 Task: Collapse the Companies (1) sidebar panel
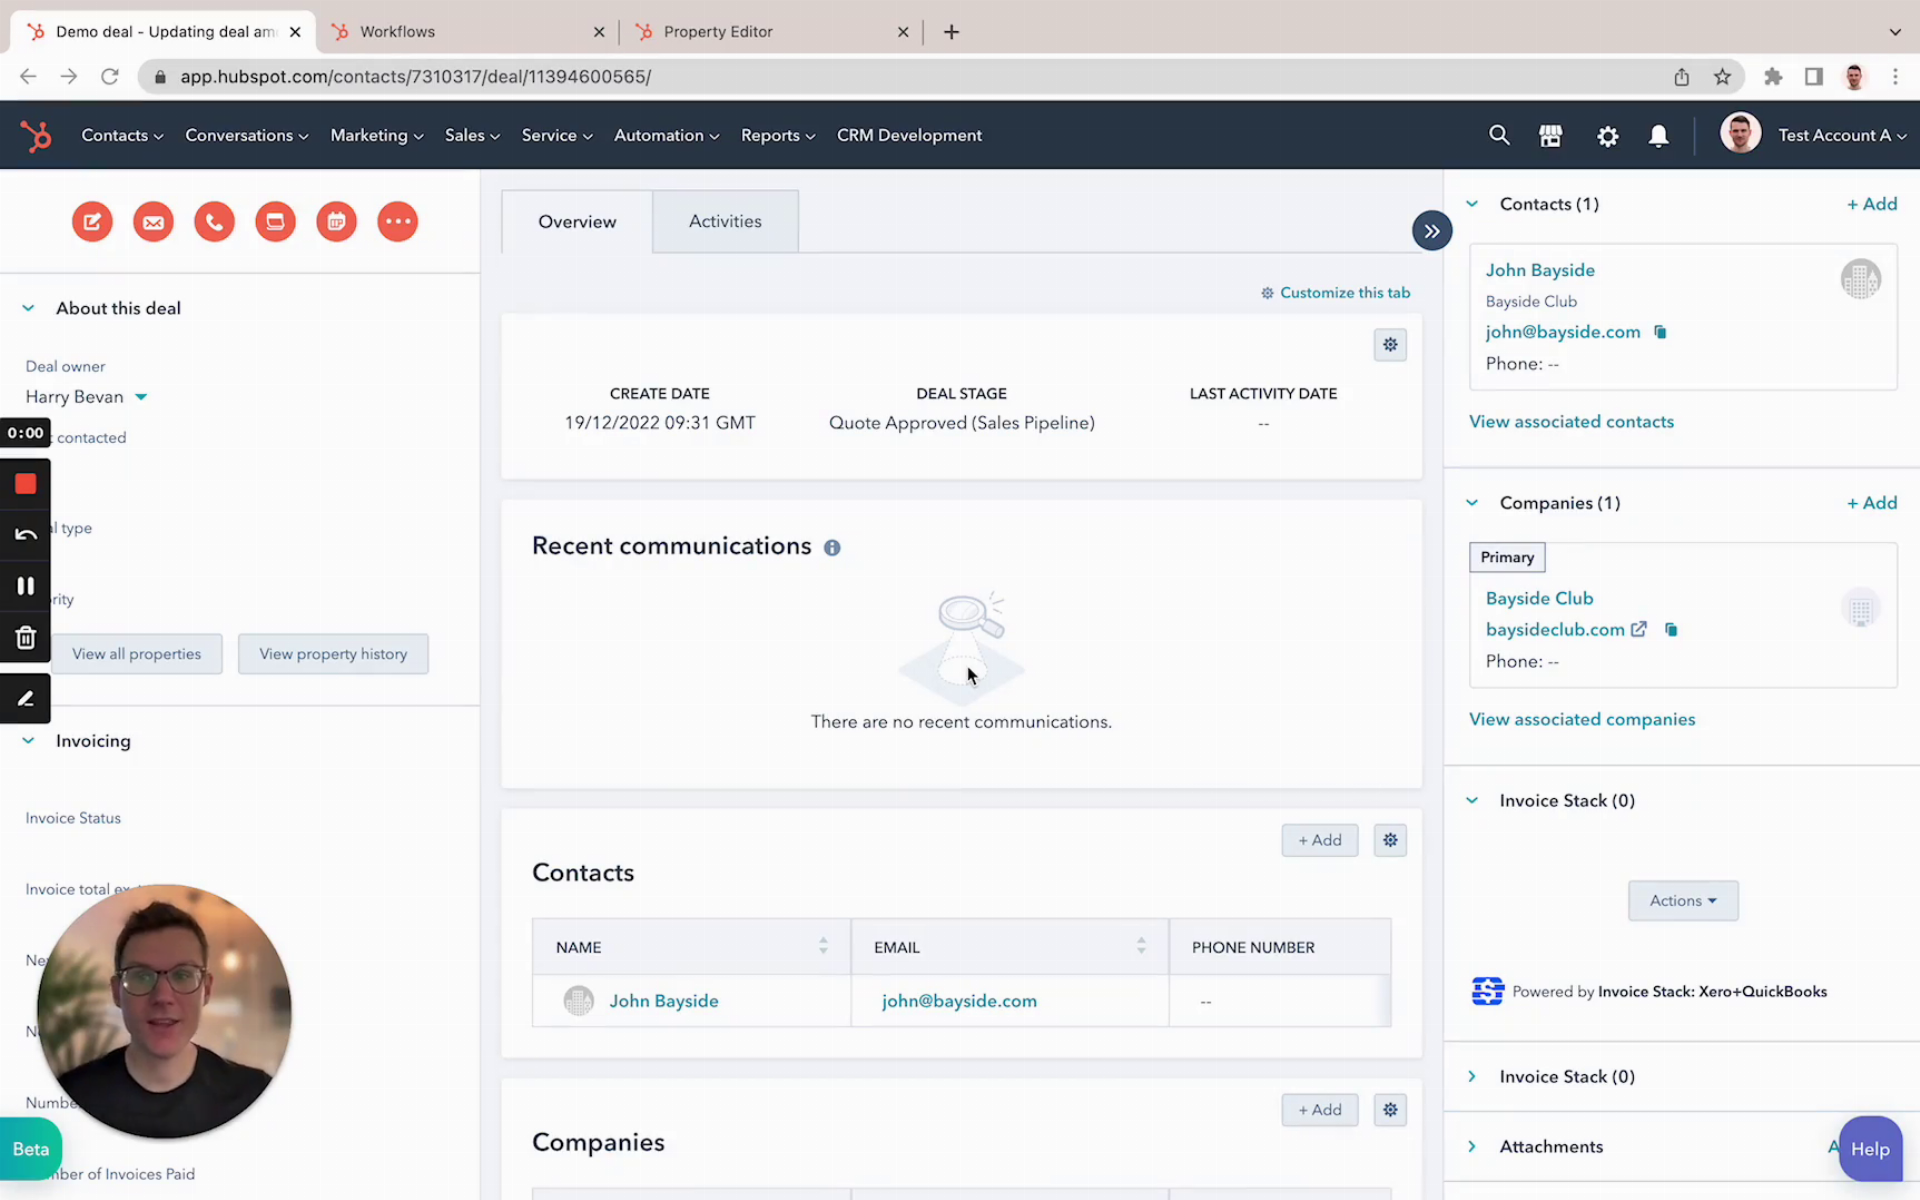point(1472,503)
